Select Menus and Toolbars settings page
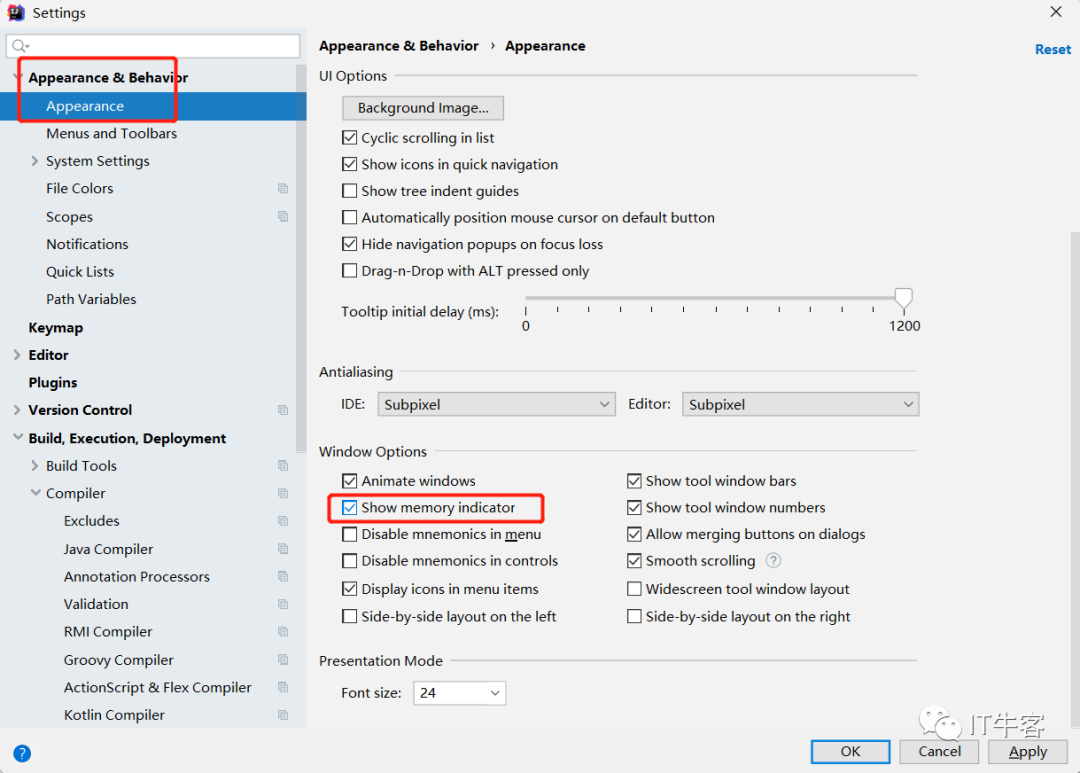 (x=111, y=133)
